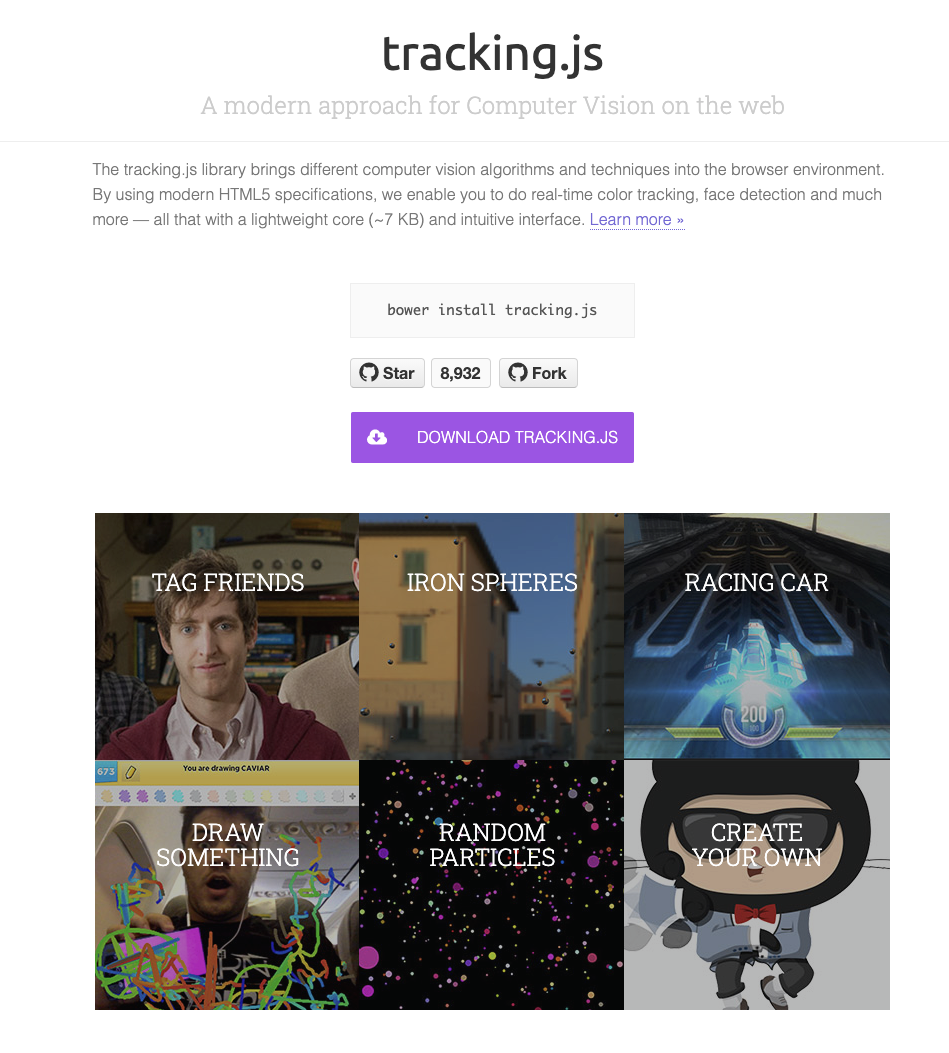Click the GitHub octocat icon on Star button
The height and width of the screenshot is (1053, 949).
(x=369, y=373)
